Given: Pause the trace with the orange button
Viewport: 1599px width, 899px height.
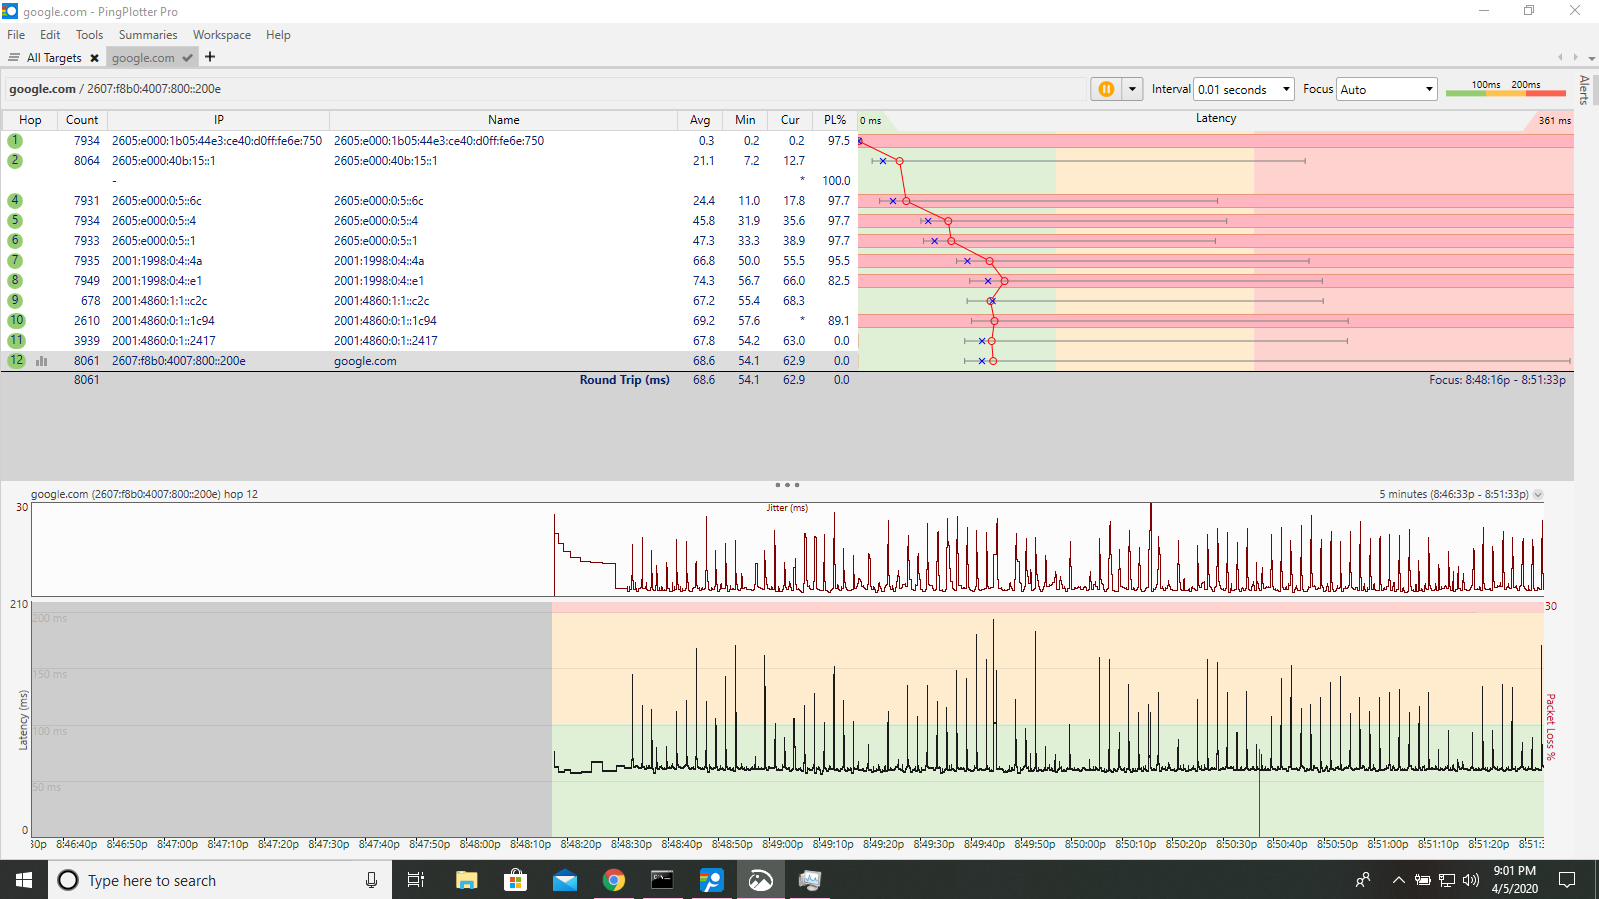Looking at the screenshot, I should (1106, 89).
